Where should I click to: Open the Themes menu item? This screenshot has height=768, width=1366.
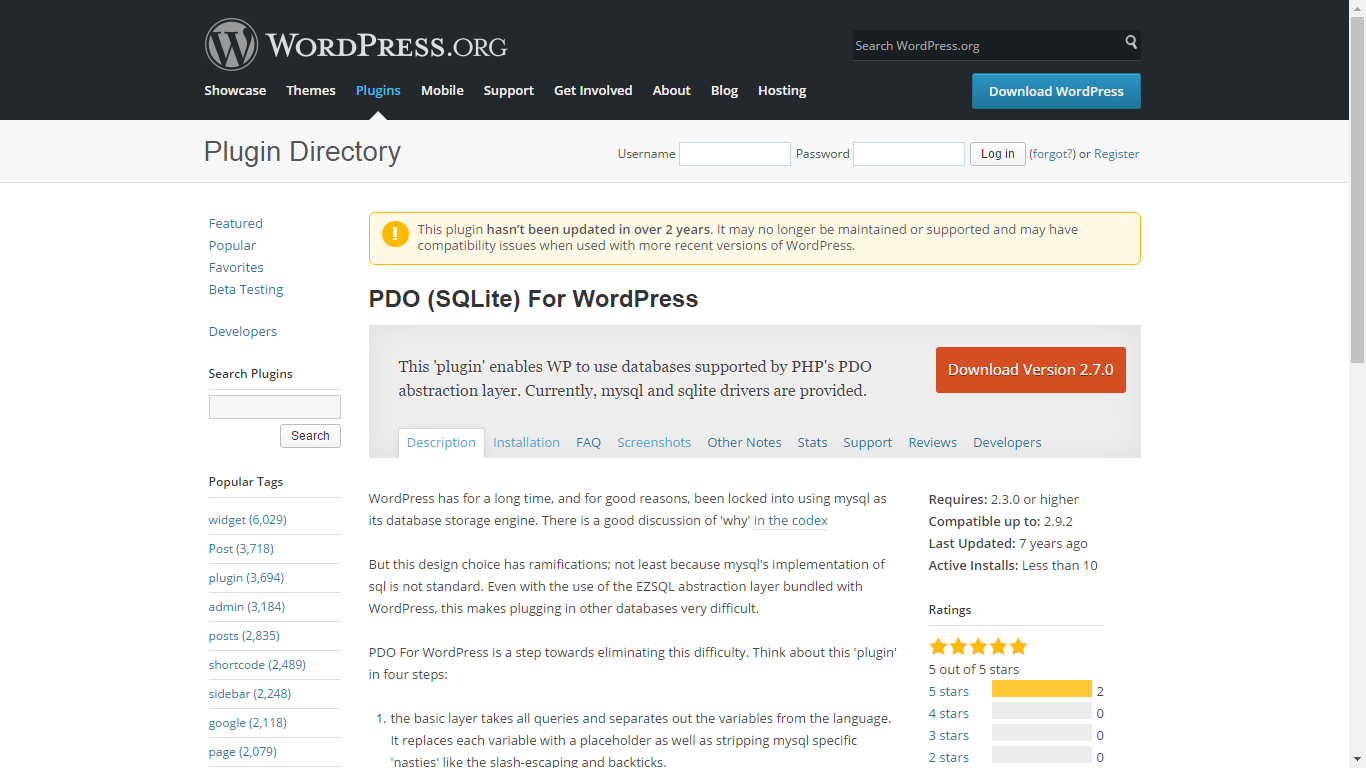[311, 90]
